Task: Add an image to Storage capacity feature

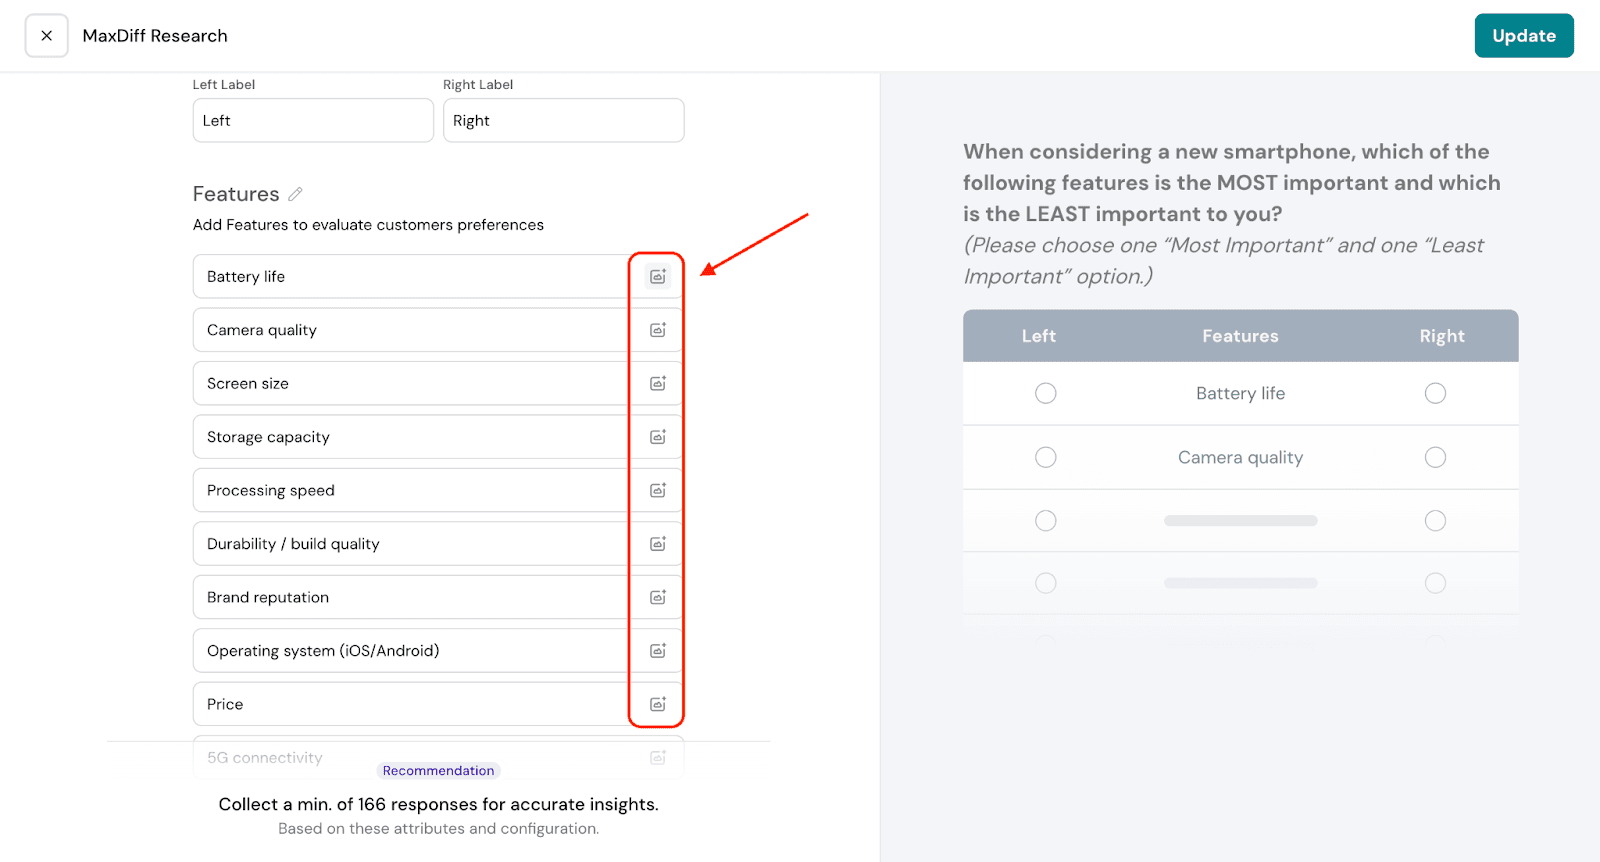Action: 657,437
